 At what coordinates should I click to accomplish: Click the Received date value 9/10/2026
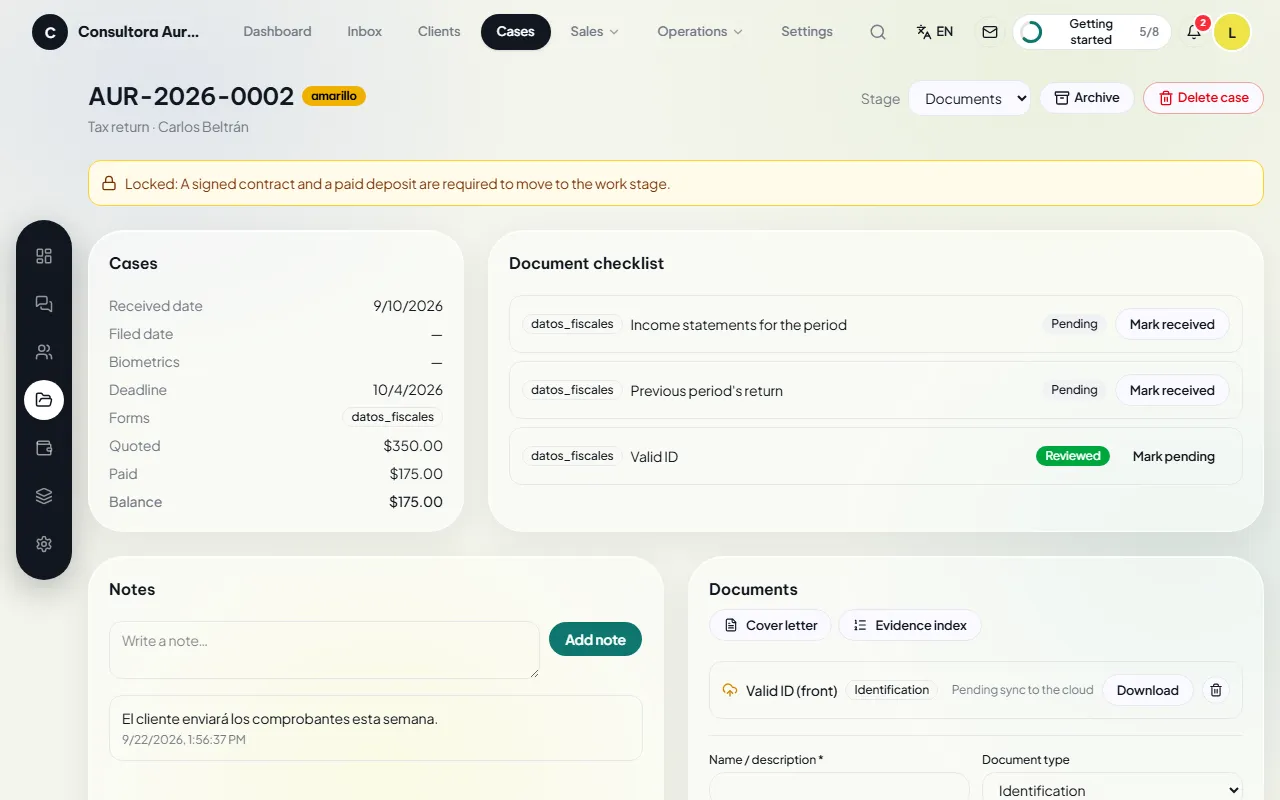coord(408,306)
